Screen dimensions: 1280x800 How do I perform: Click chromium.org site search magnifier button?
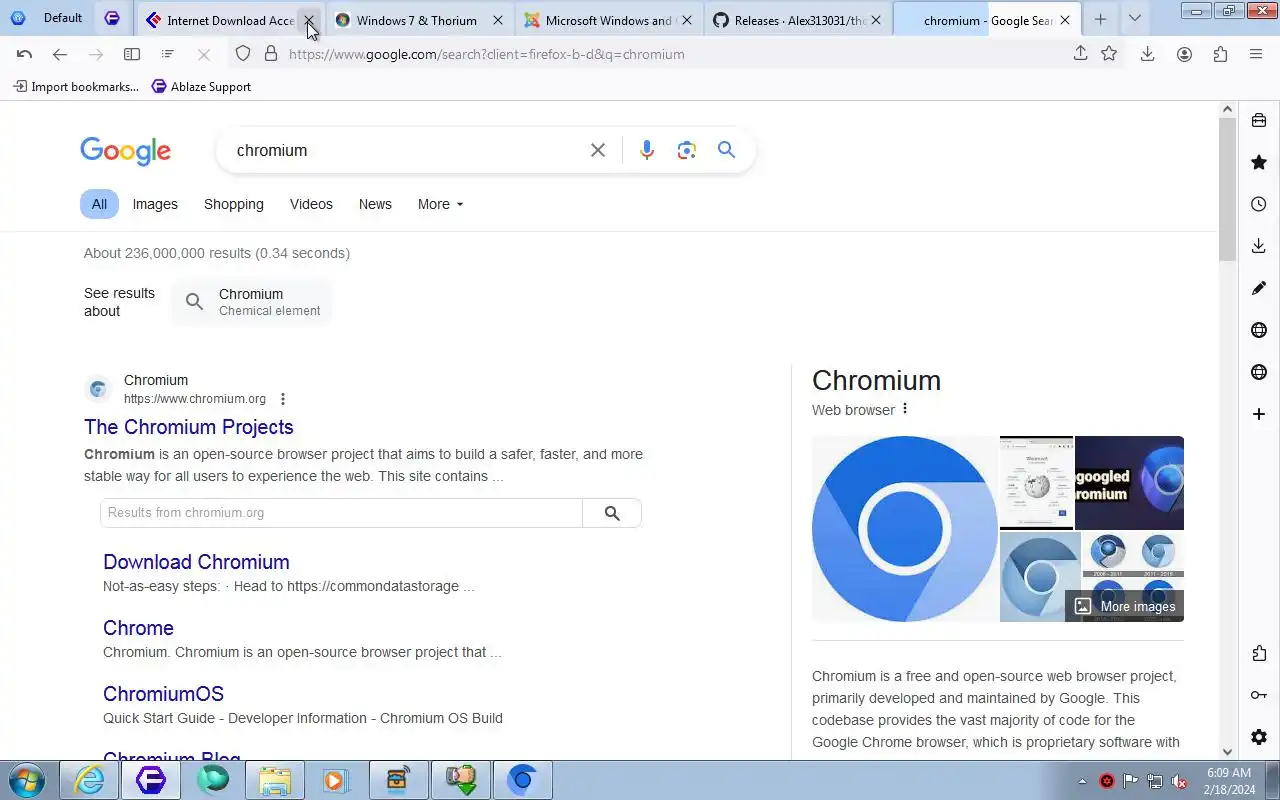[x=612, y=513]
